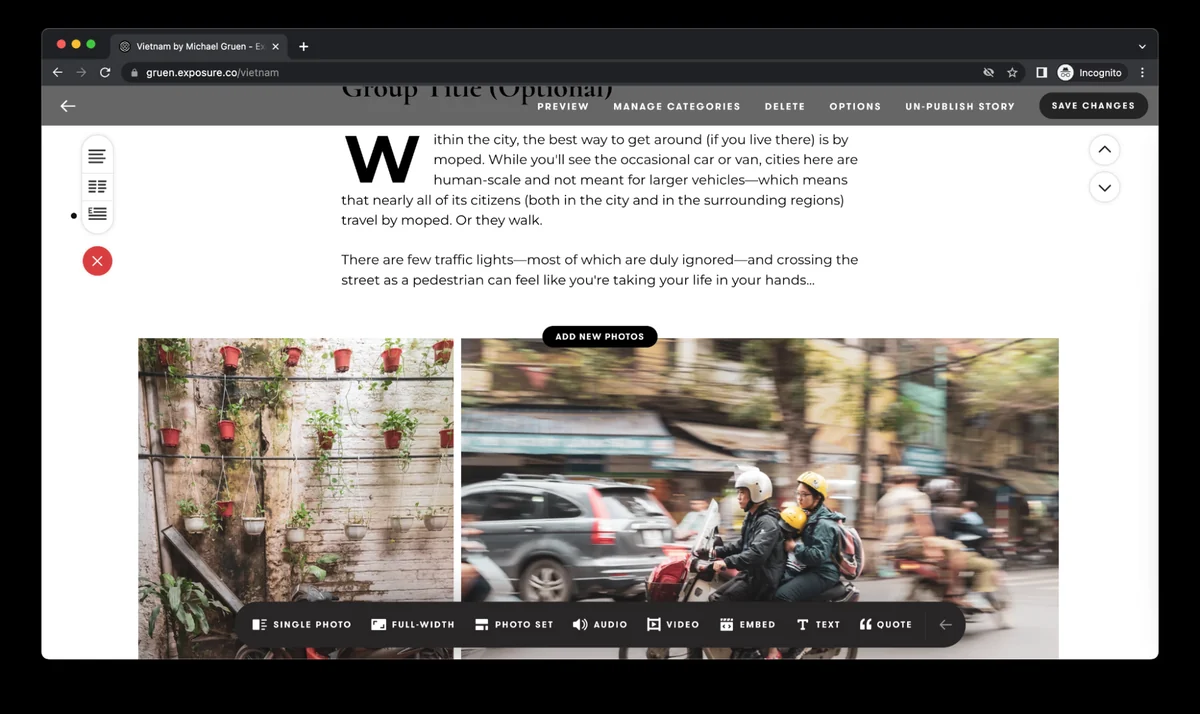The height and width of the screenshot is (714, 1200).
Task: Click the crossed-out eye tracking icon in the address bar
Action: 988,73
